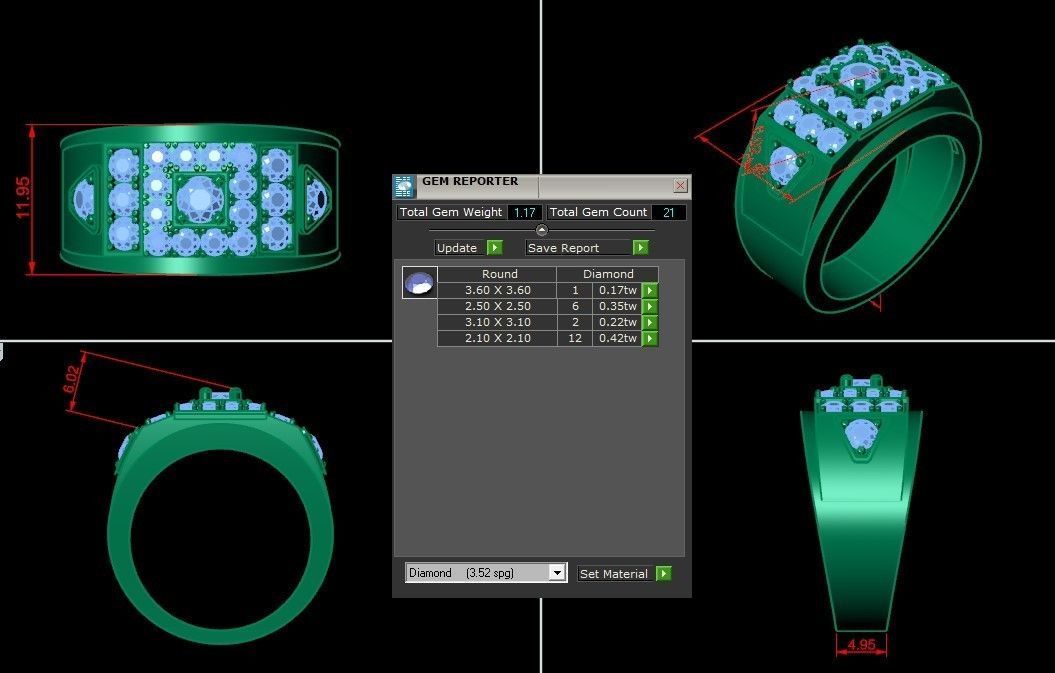Click the green arrow next to Set Material
Screen dimensions: 1055x673
tap(663, 573)
